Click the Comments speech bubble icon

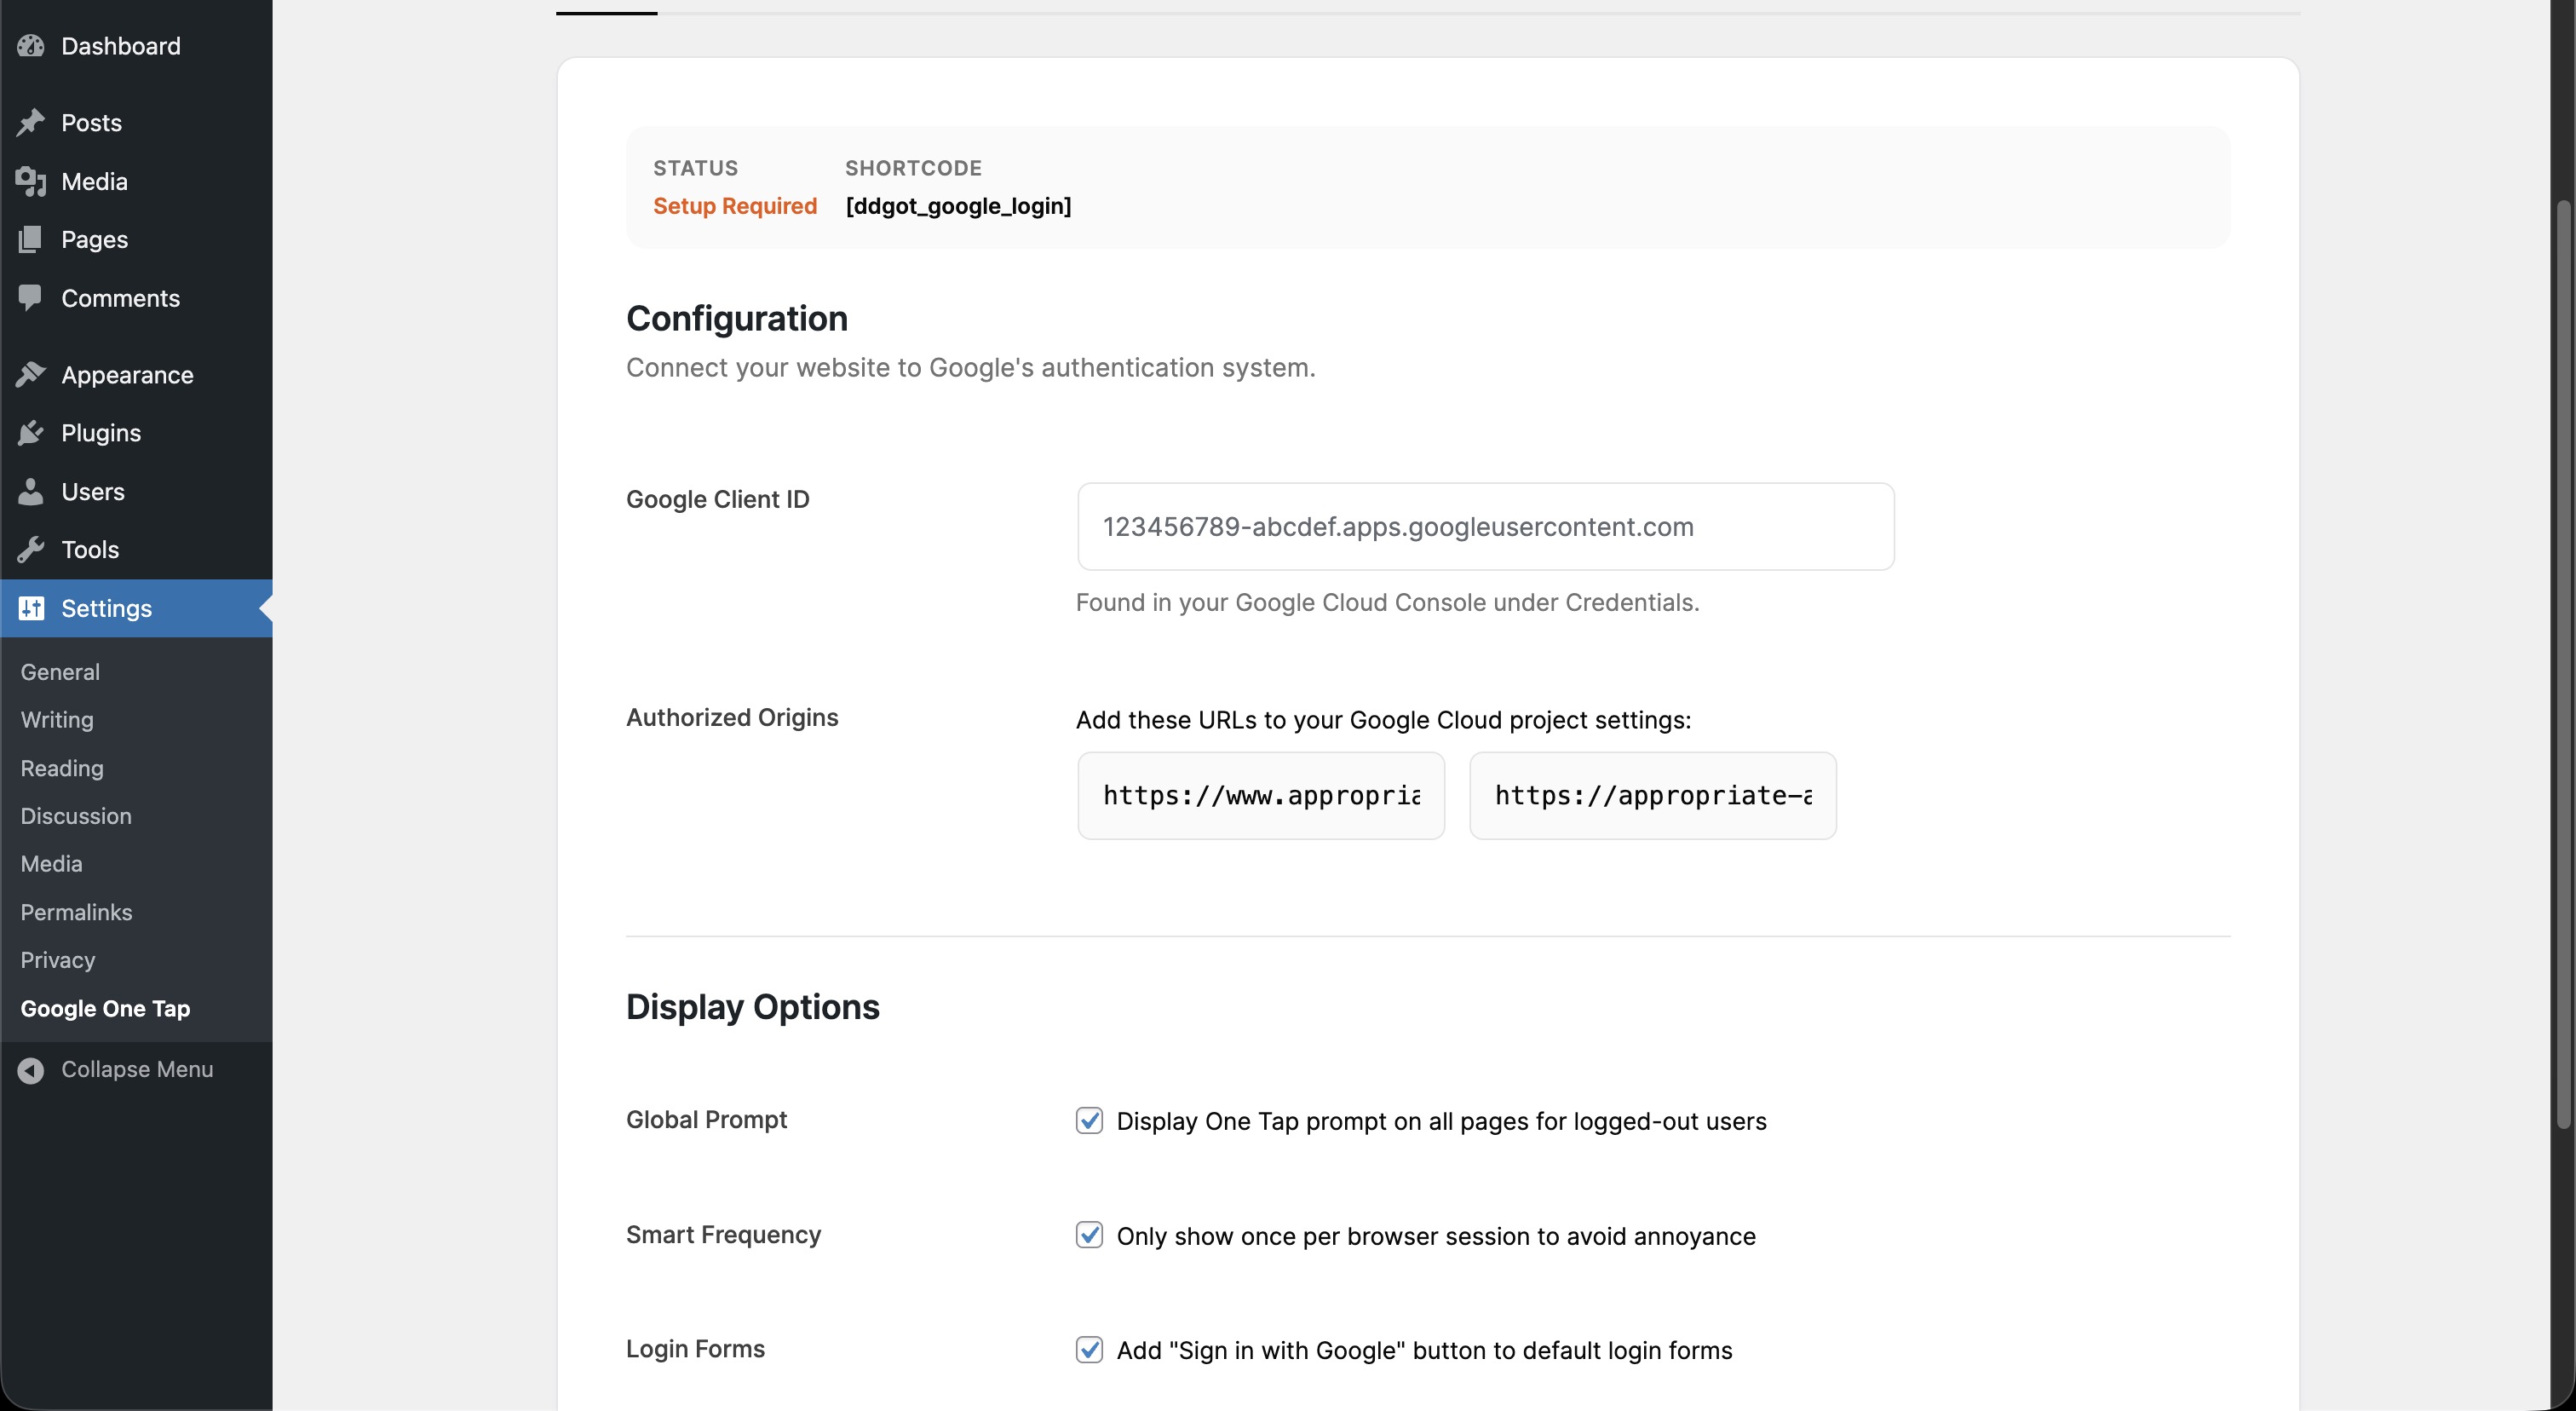[31, 297]
